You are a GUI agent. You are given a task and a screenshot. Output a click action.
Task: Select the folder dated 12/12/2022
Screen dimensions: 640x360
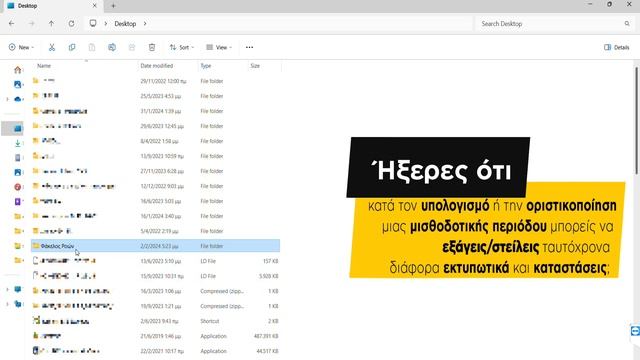pos(156,186)
